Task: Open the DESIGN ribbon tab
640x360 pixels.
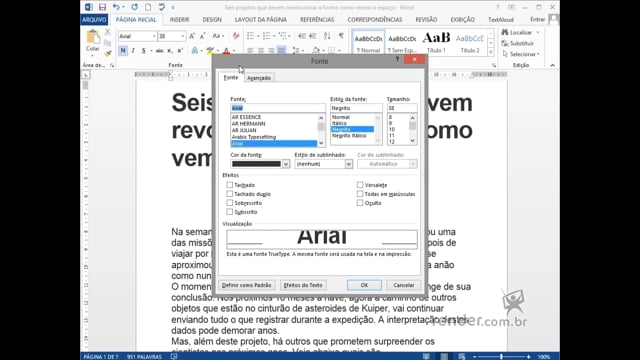Action: [x=212, y=20]
